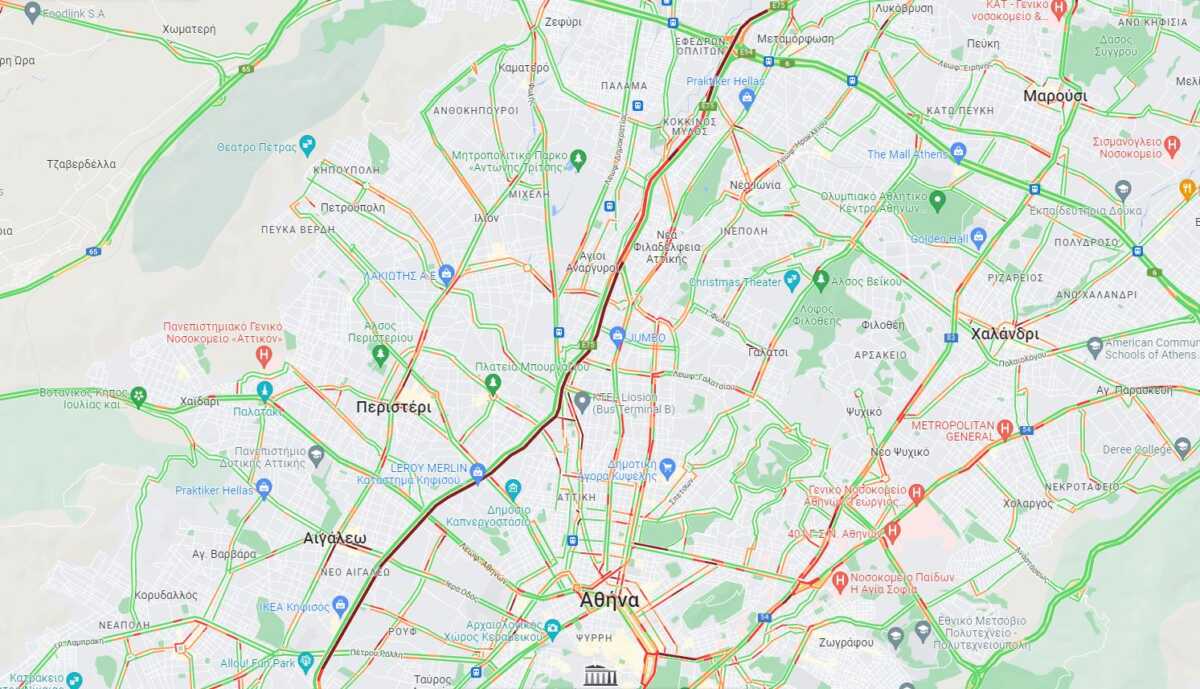Select the Άλσος Βεΐκου park marker

click(821, 280)
